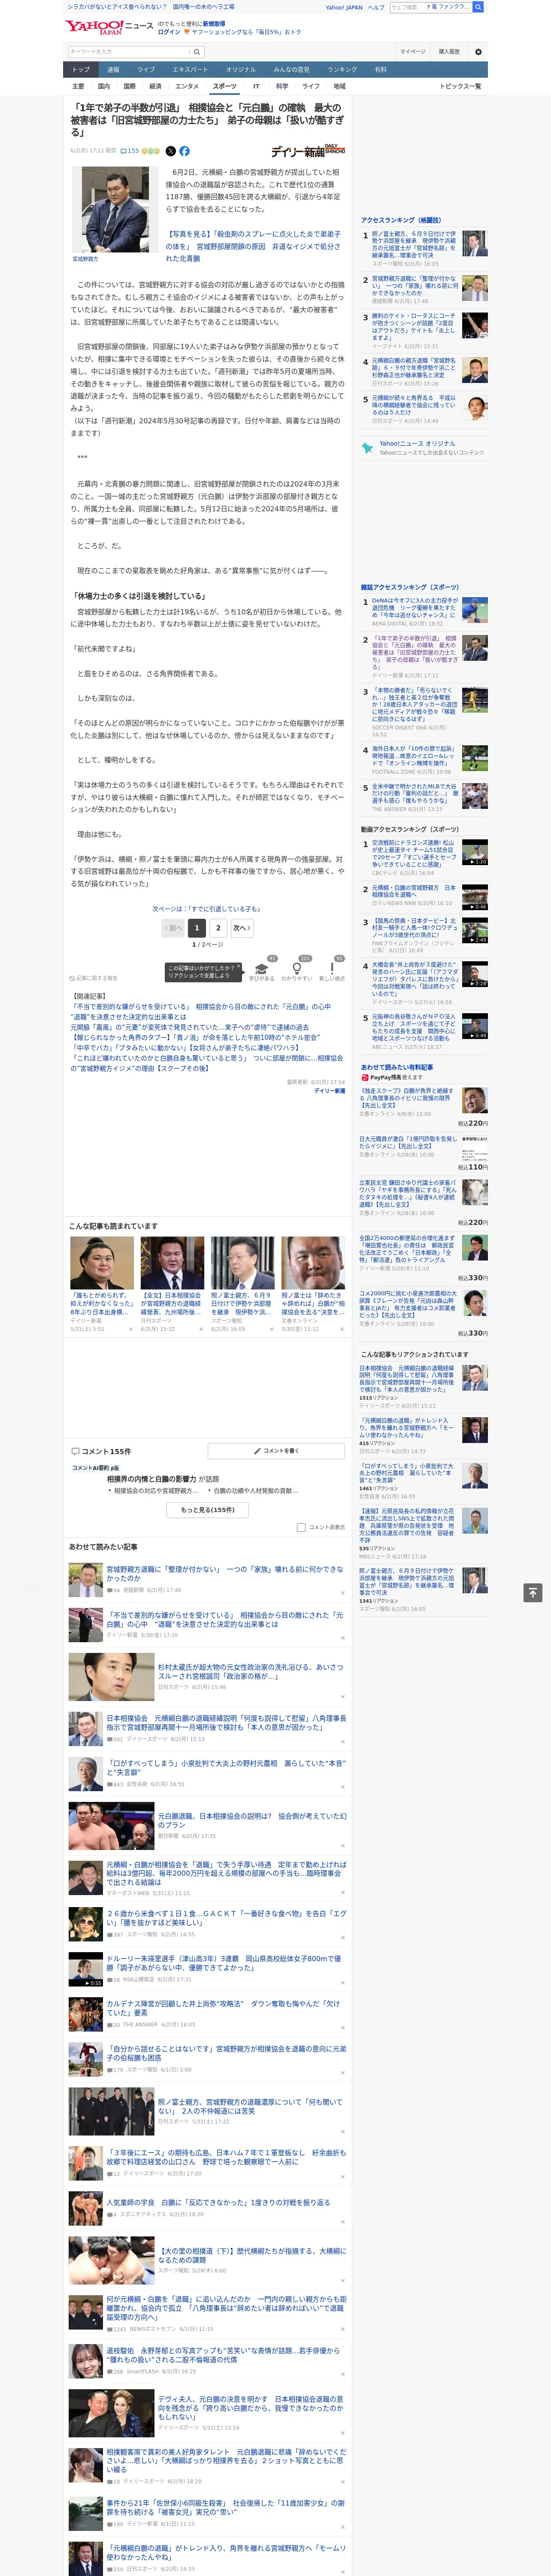Click the デイリー新潮 publisher logo
Image resolution: width=551 pixels, height=2576 pixels.
tap(308, 151)
